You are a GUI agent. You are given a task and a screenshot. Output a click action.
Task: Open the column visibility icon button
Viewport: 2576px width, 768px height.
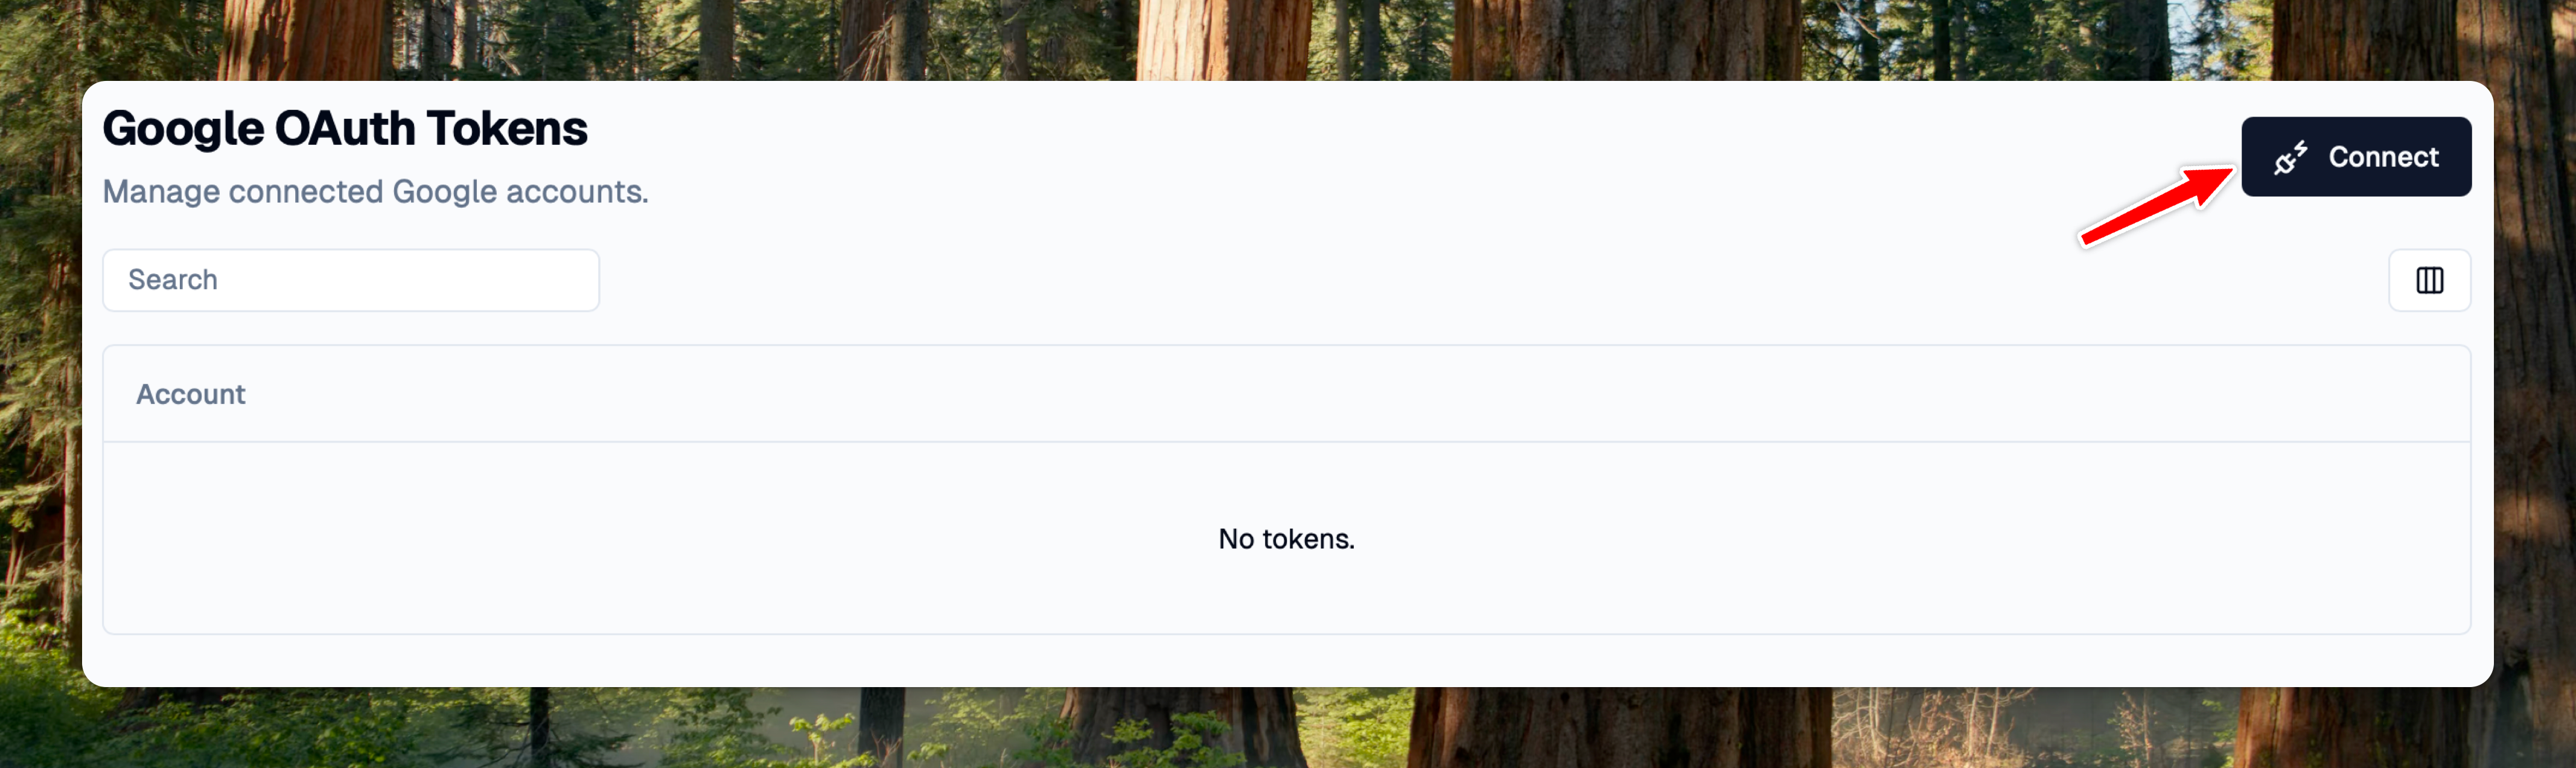pyautogui.click(x=2429, y=280)
